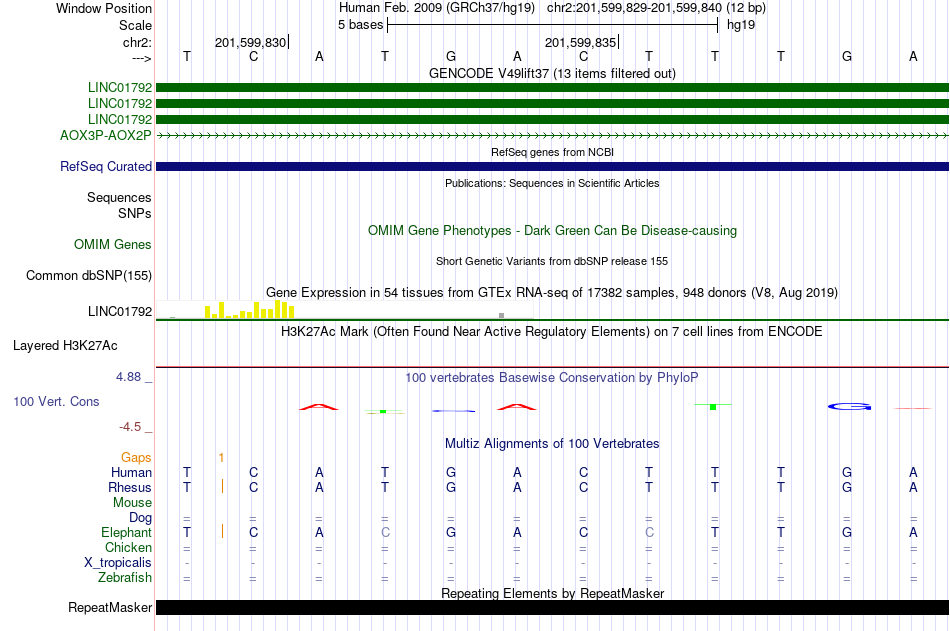The image size is (950, 631).
Task: Click the Human species label
Action: [131, 472]
